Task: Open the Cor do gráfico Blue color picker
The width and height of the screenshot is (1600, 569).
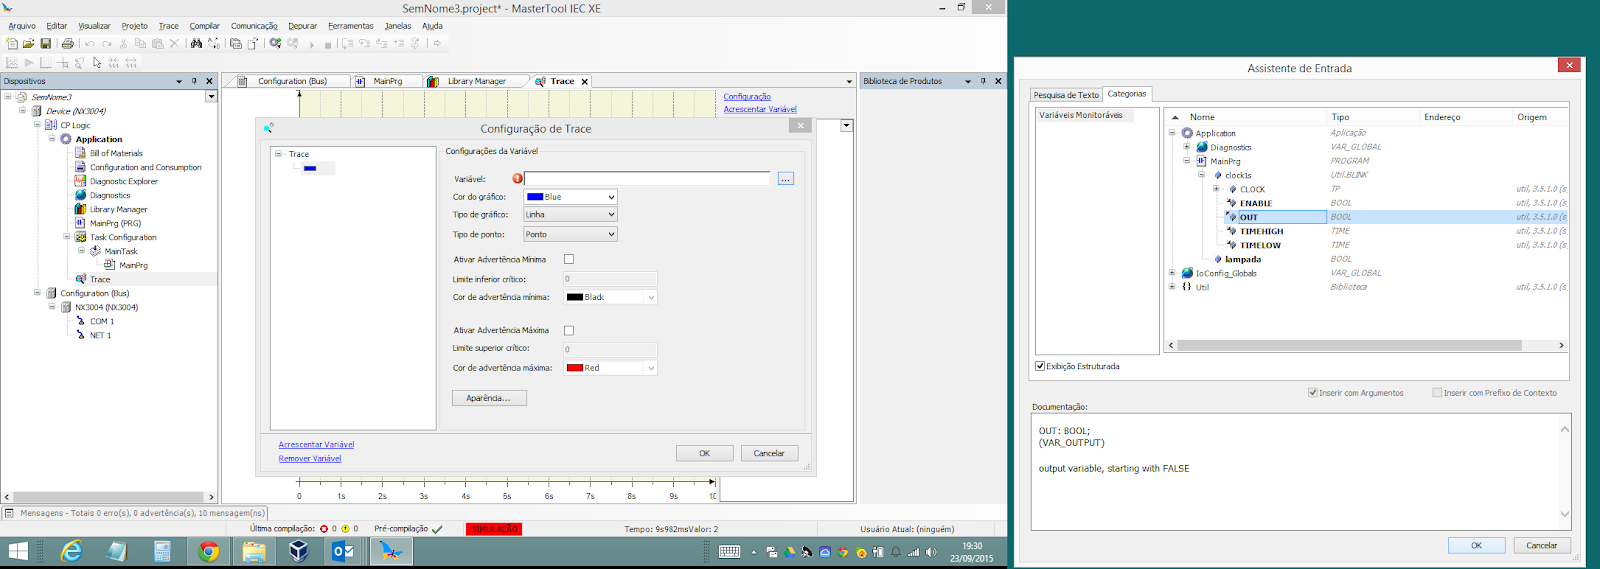Action: (x=570, y=197)
